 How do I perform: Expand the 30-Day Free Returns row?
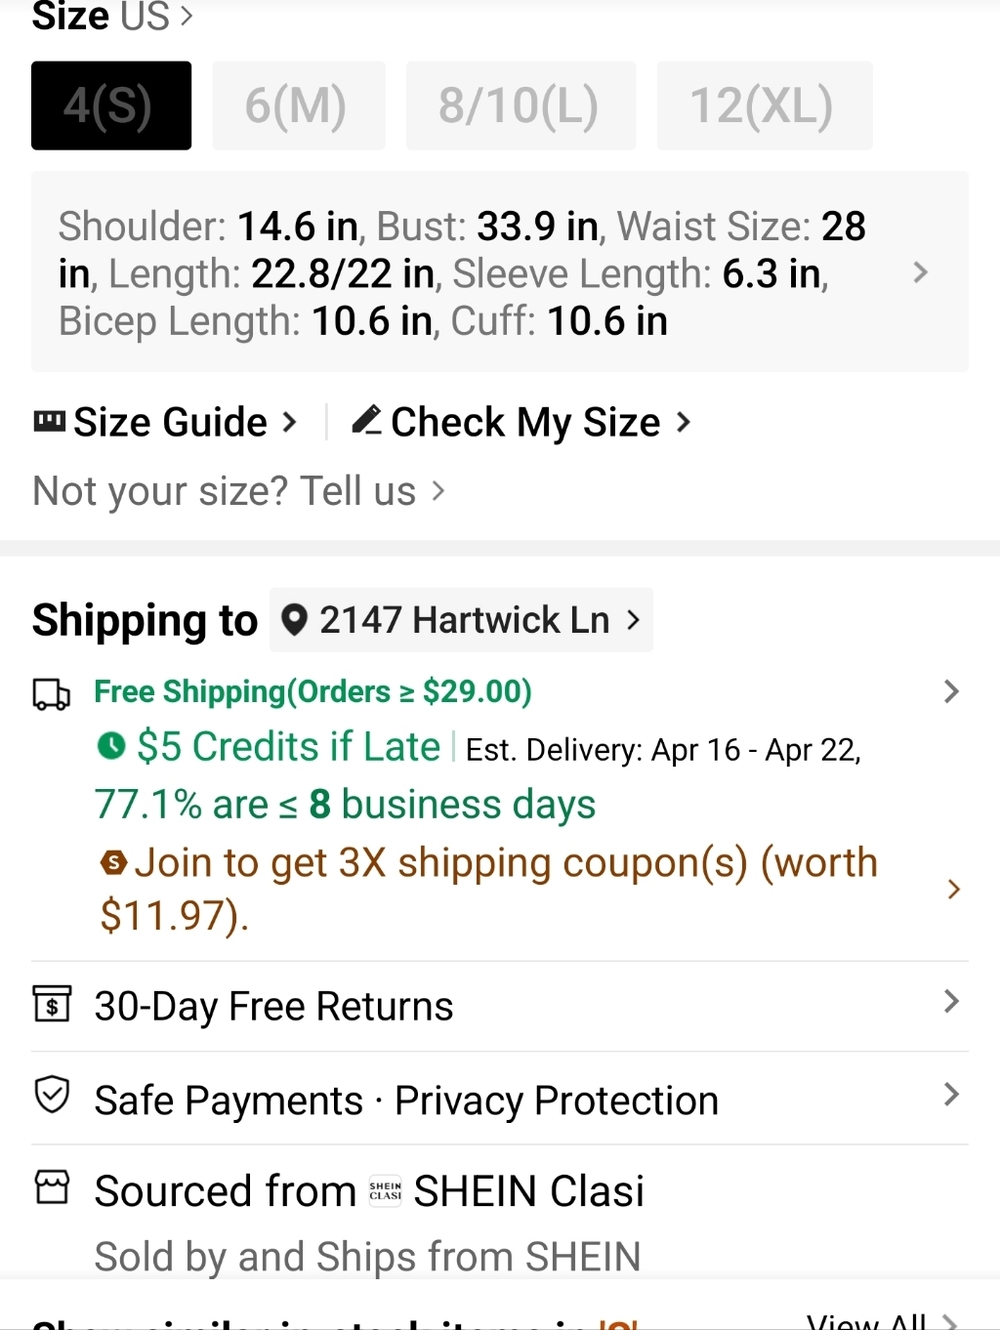(x=500, y=1006)
